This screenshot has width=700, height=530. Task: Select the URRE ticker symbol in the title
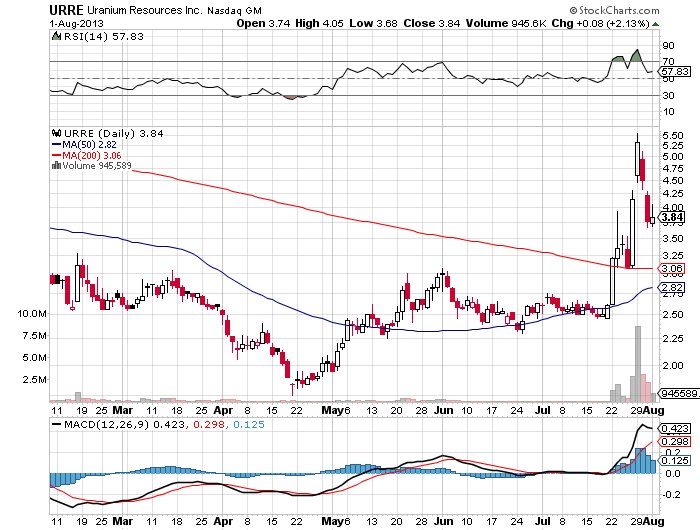click(67, 10)
